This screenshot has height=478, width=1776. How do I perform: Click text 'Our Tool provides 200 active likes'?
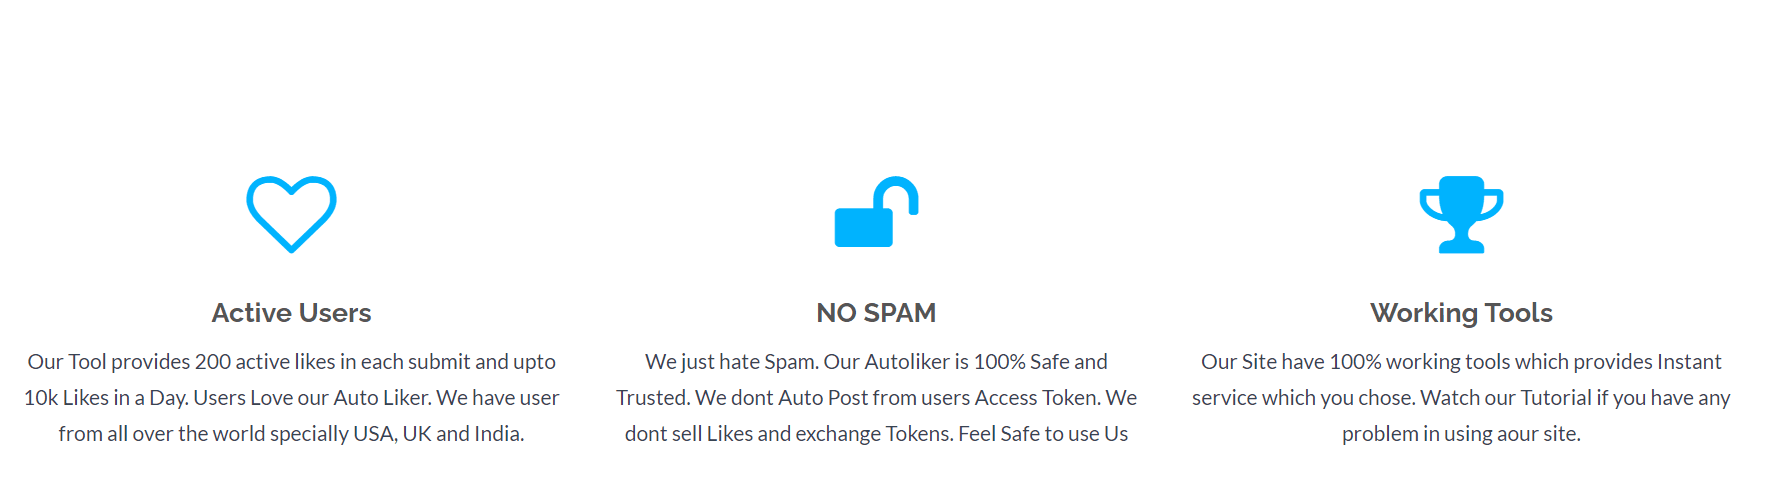point(181,362)
